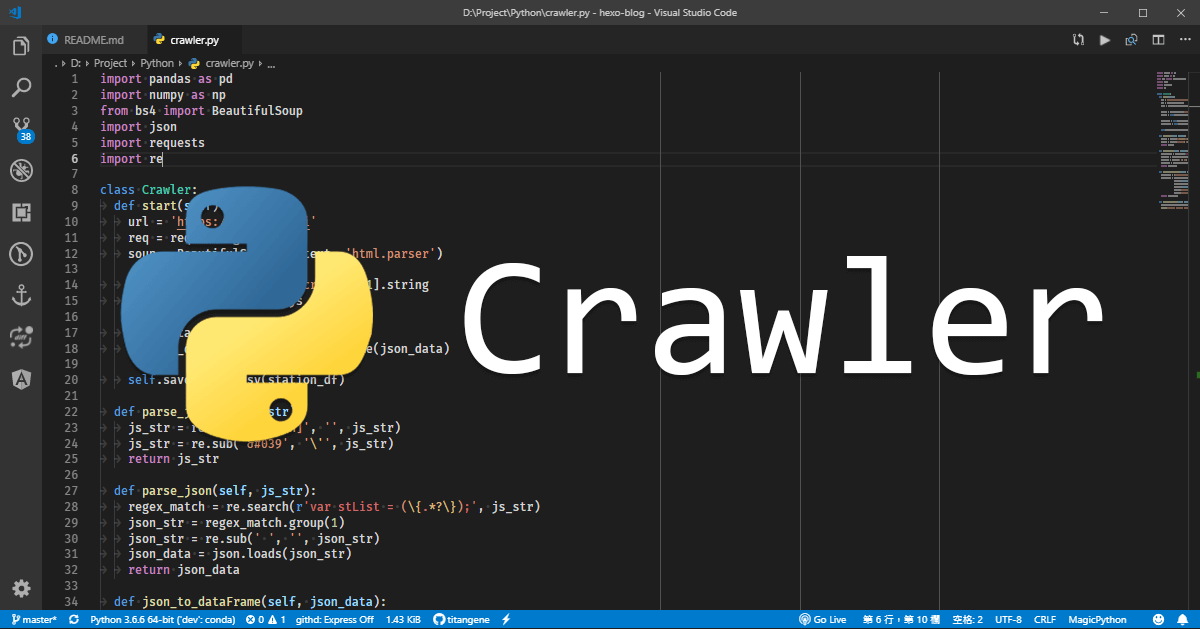Open the Extensions view in activity bar
Image resolution: width=1200 pixels, height=629 pixels.
tap(21, 212)
